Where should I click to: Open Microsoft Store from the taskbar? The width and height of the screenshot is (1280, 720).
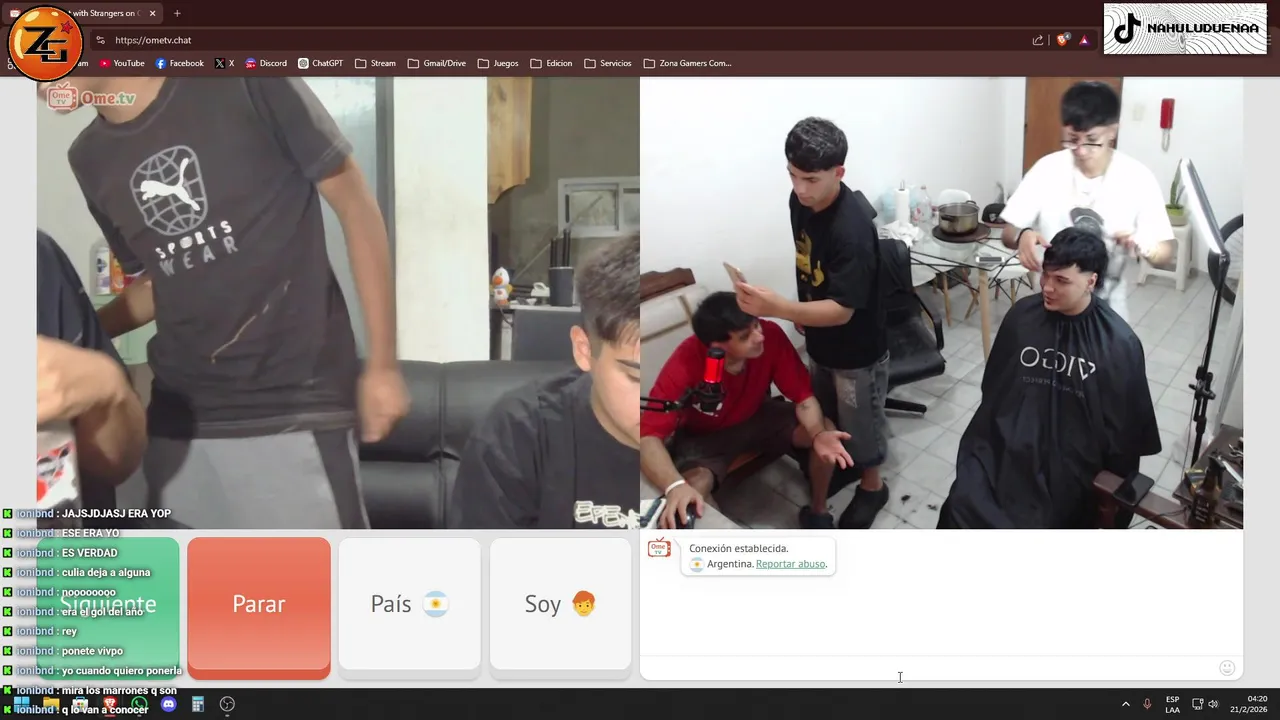[80, 704]
